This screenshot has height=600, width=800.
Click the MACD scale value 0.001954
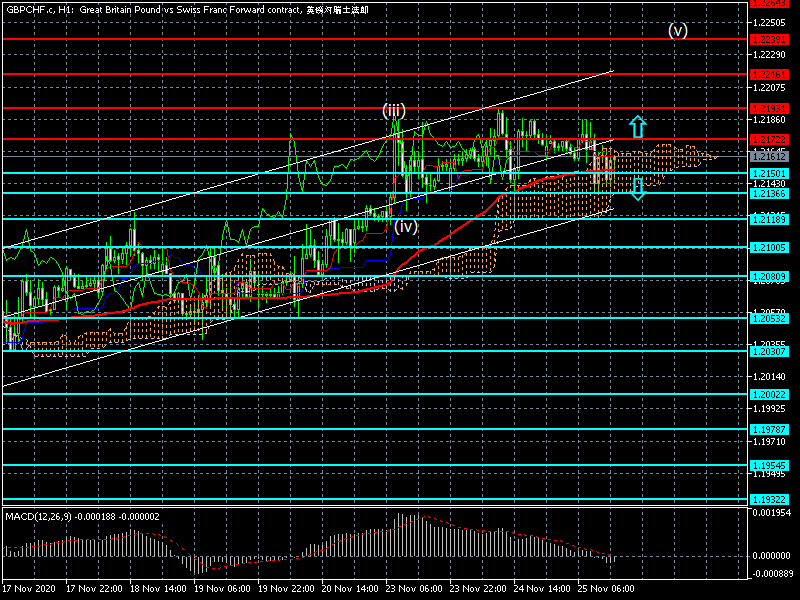point(771,513)
